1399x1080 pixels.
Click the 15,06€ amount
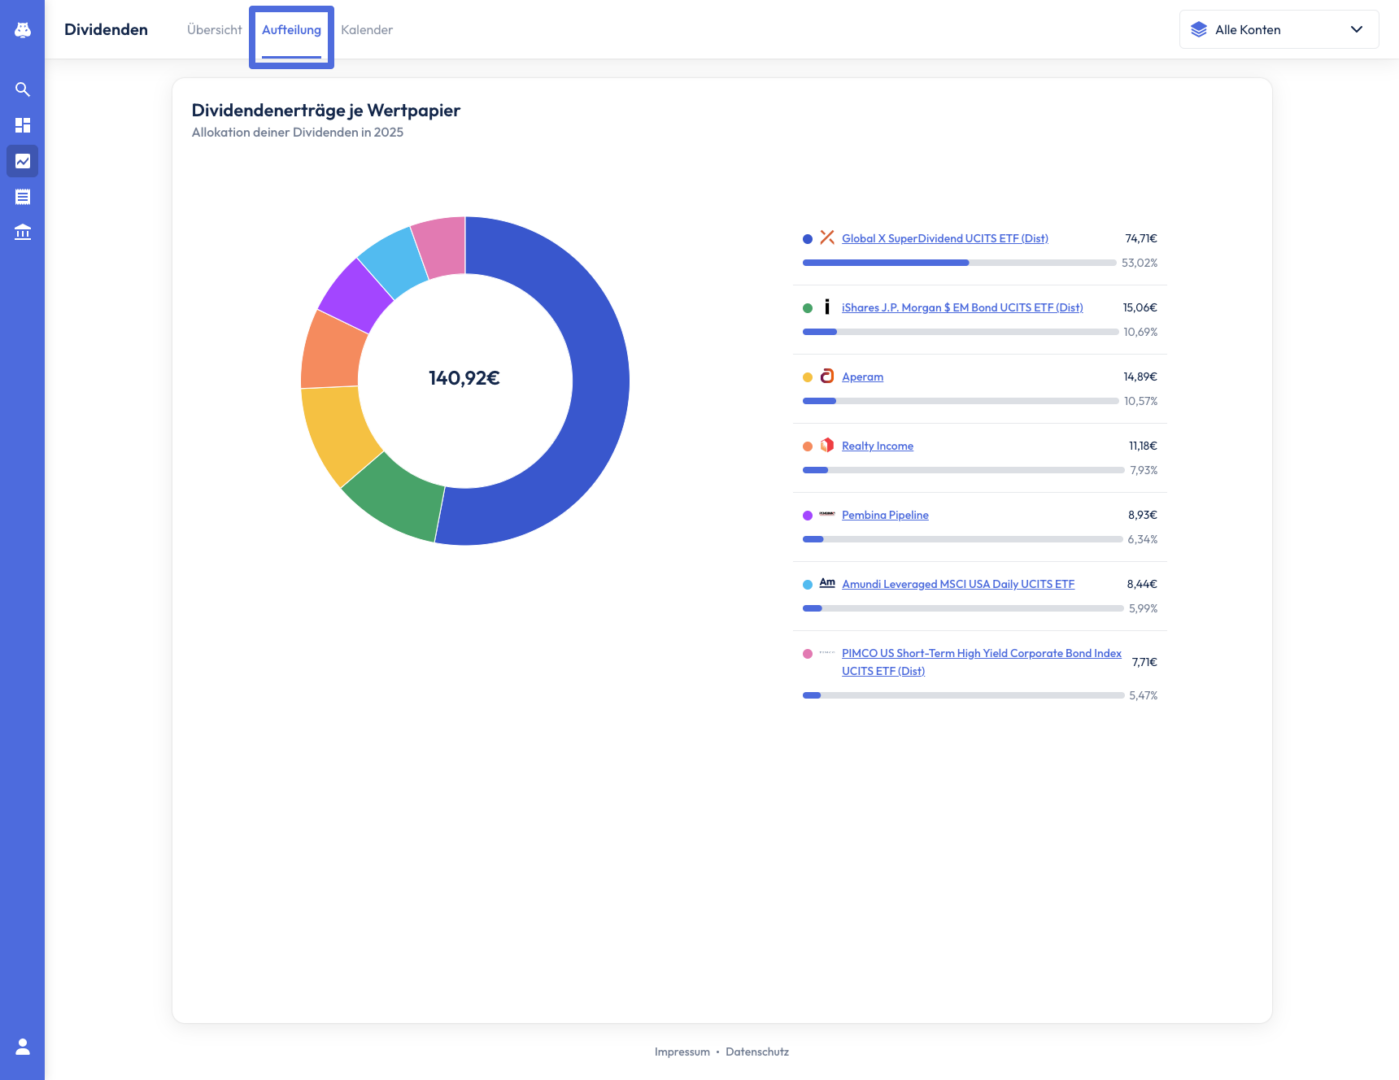pos(1140,308)
